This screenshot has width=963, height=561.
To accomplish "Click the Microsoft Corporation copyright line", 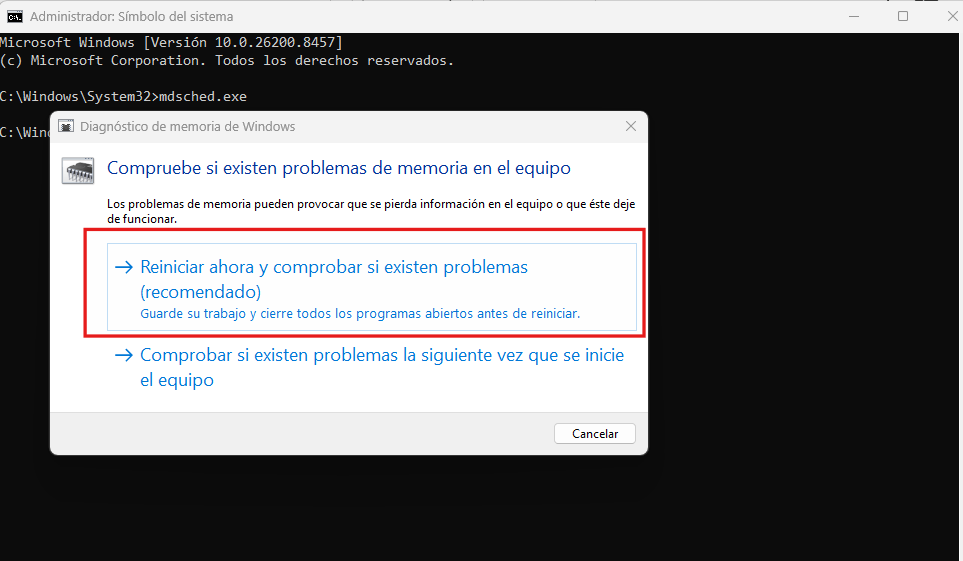I will (x=227, y=60).
